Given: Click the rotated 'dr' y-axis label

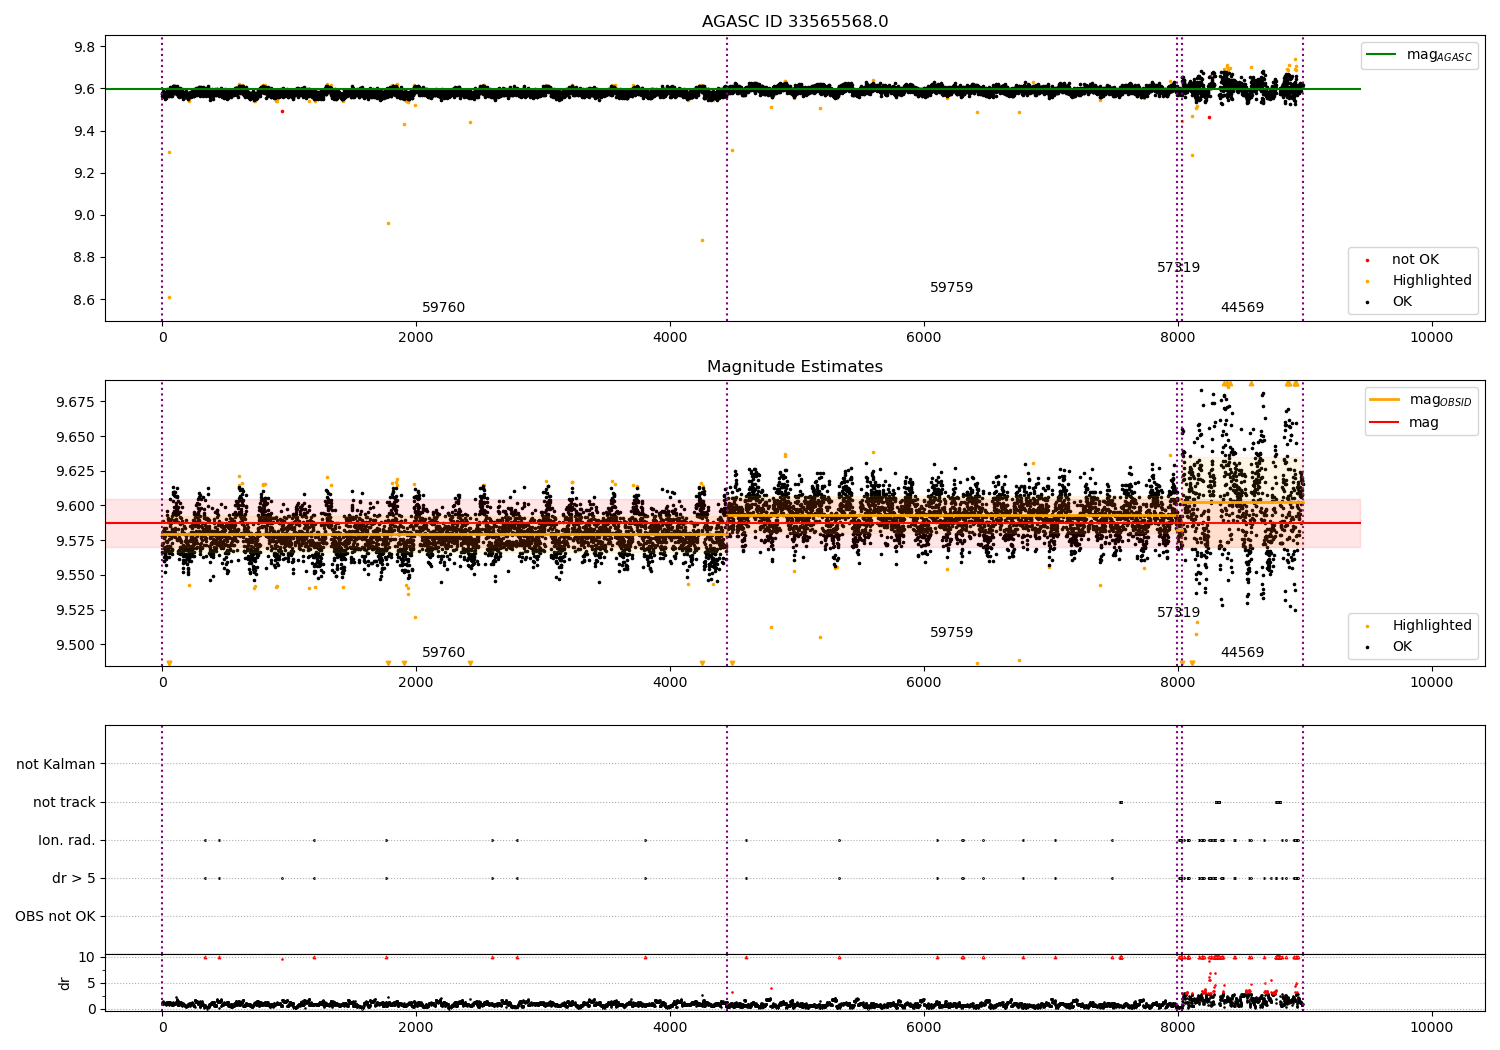Looking at the screenshot, I should (65, 983).
